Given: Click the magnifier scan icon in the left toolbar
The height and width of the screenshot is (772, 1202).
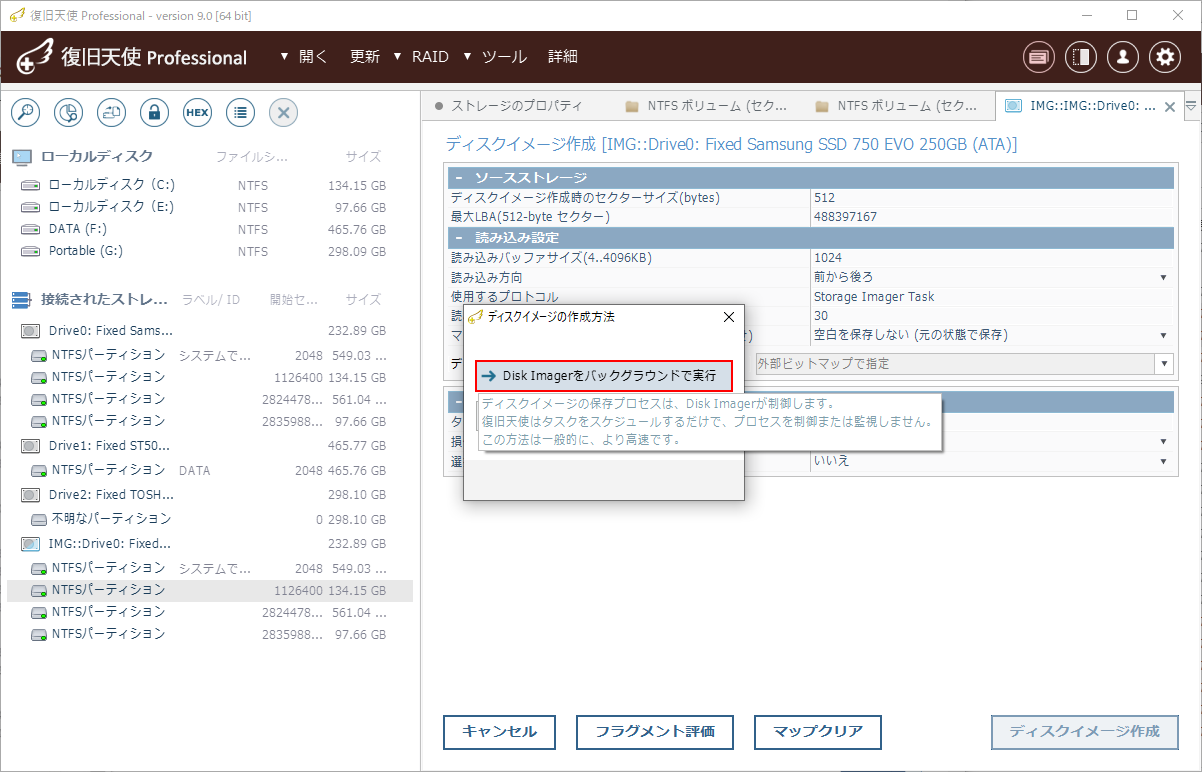Looking at the screenshot, I should 25,113.
